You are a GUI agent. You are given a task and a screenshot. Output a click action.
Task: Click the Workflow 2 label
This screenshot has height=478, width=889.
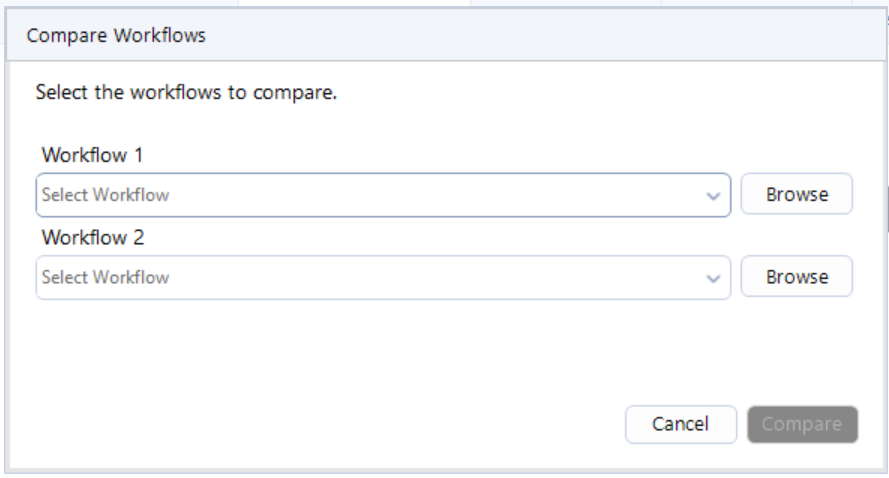94,238
